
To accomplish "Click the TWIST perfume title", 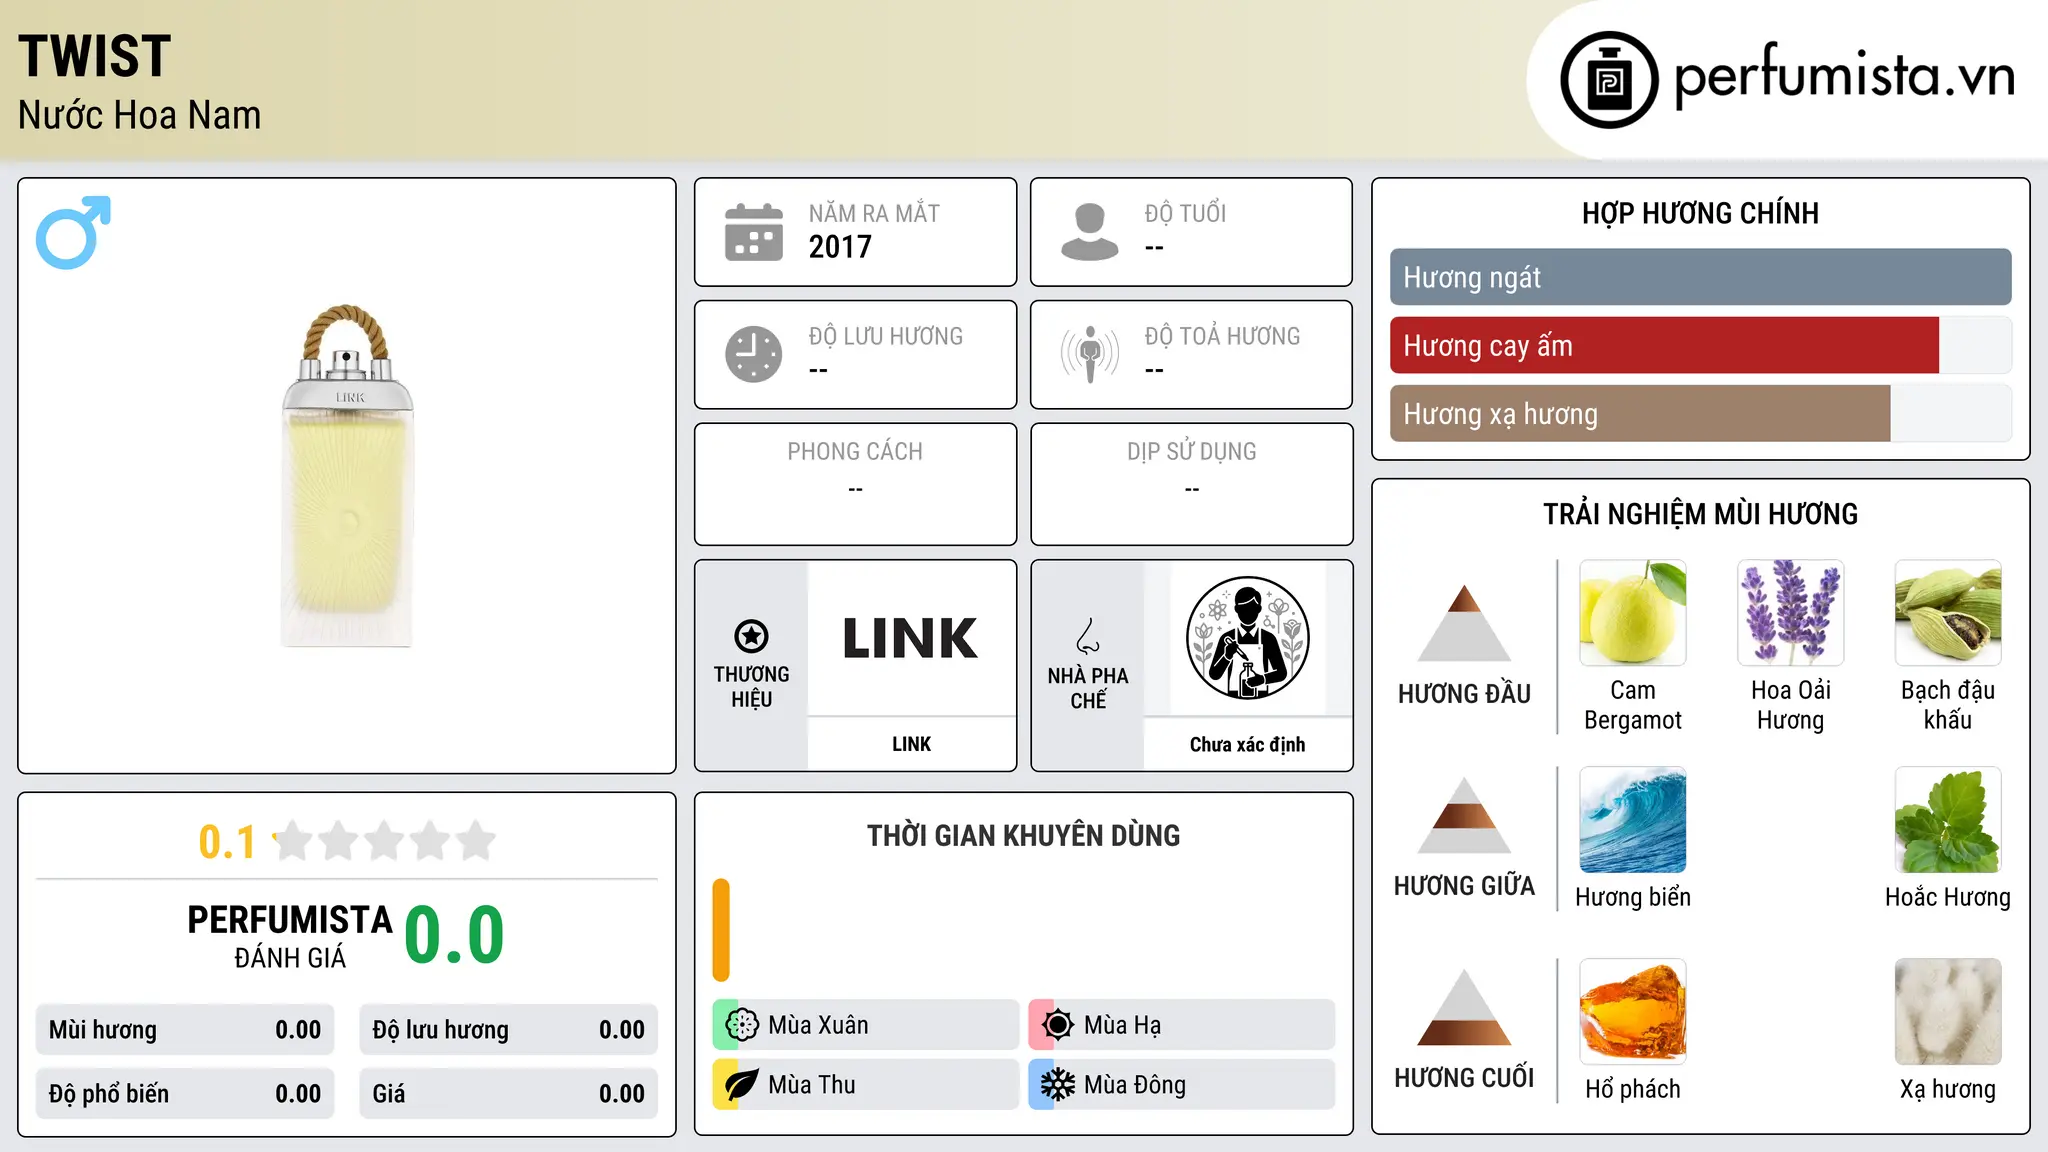I will click(x=95, y=56).
